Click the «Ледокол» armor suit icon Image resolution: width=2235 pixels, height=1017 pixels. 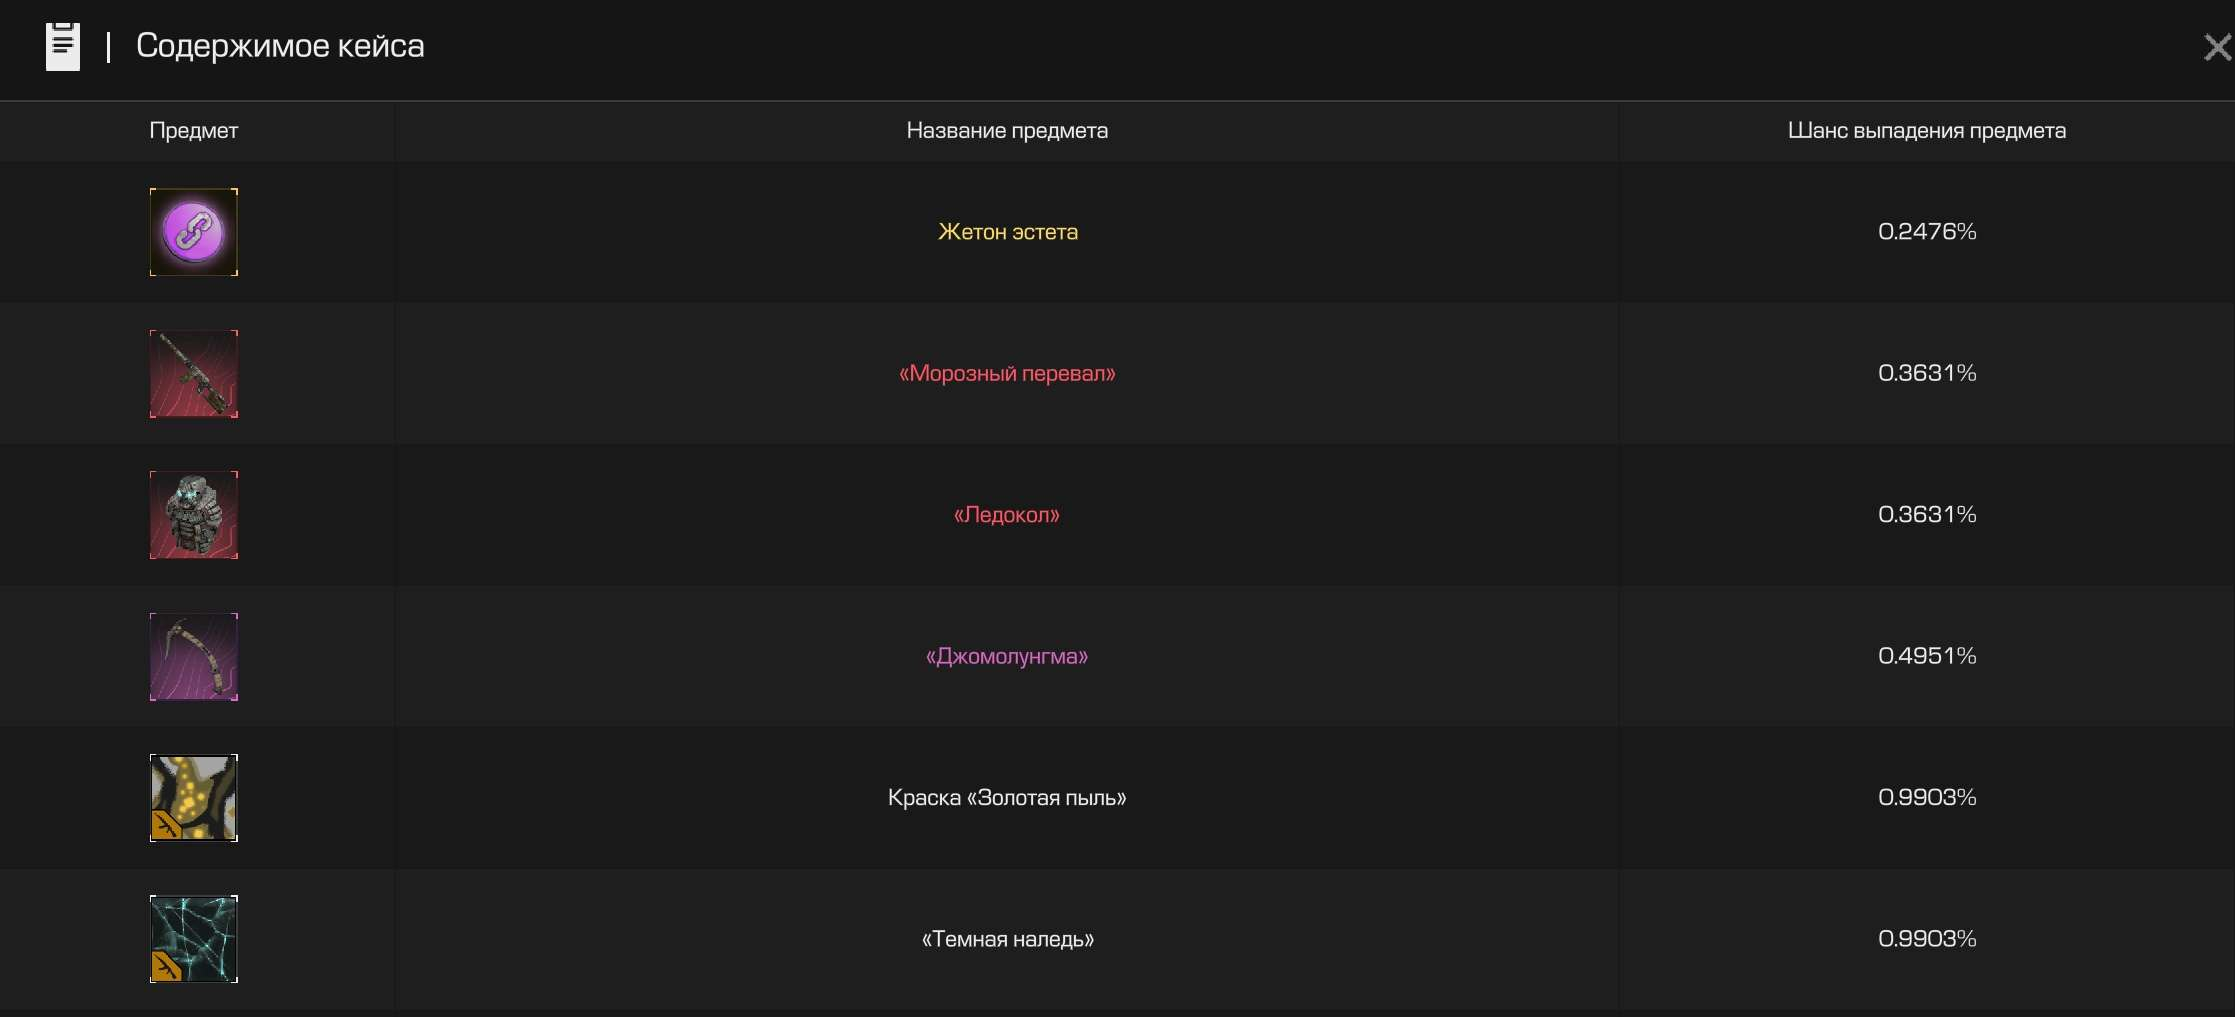click(194, 515)
